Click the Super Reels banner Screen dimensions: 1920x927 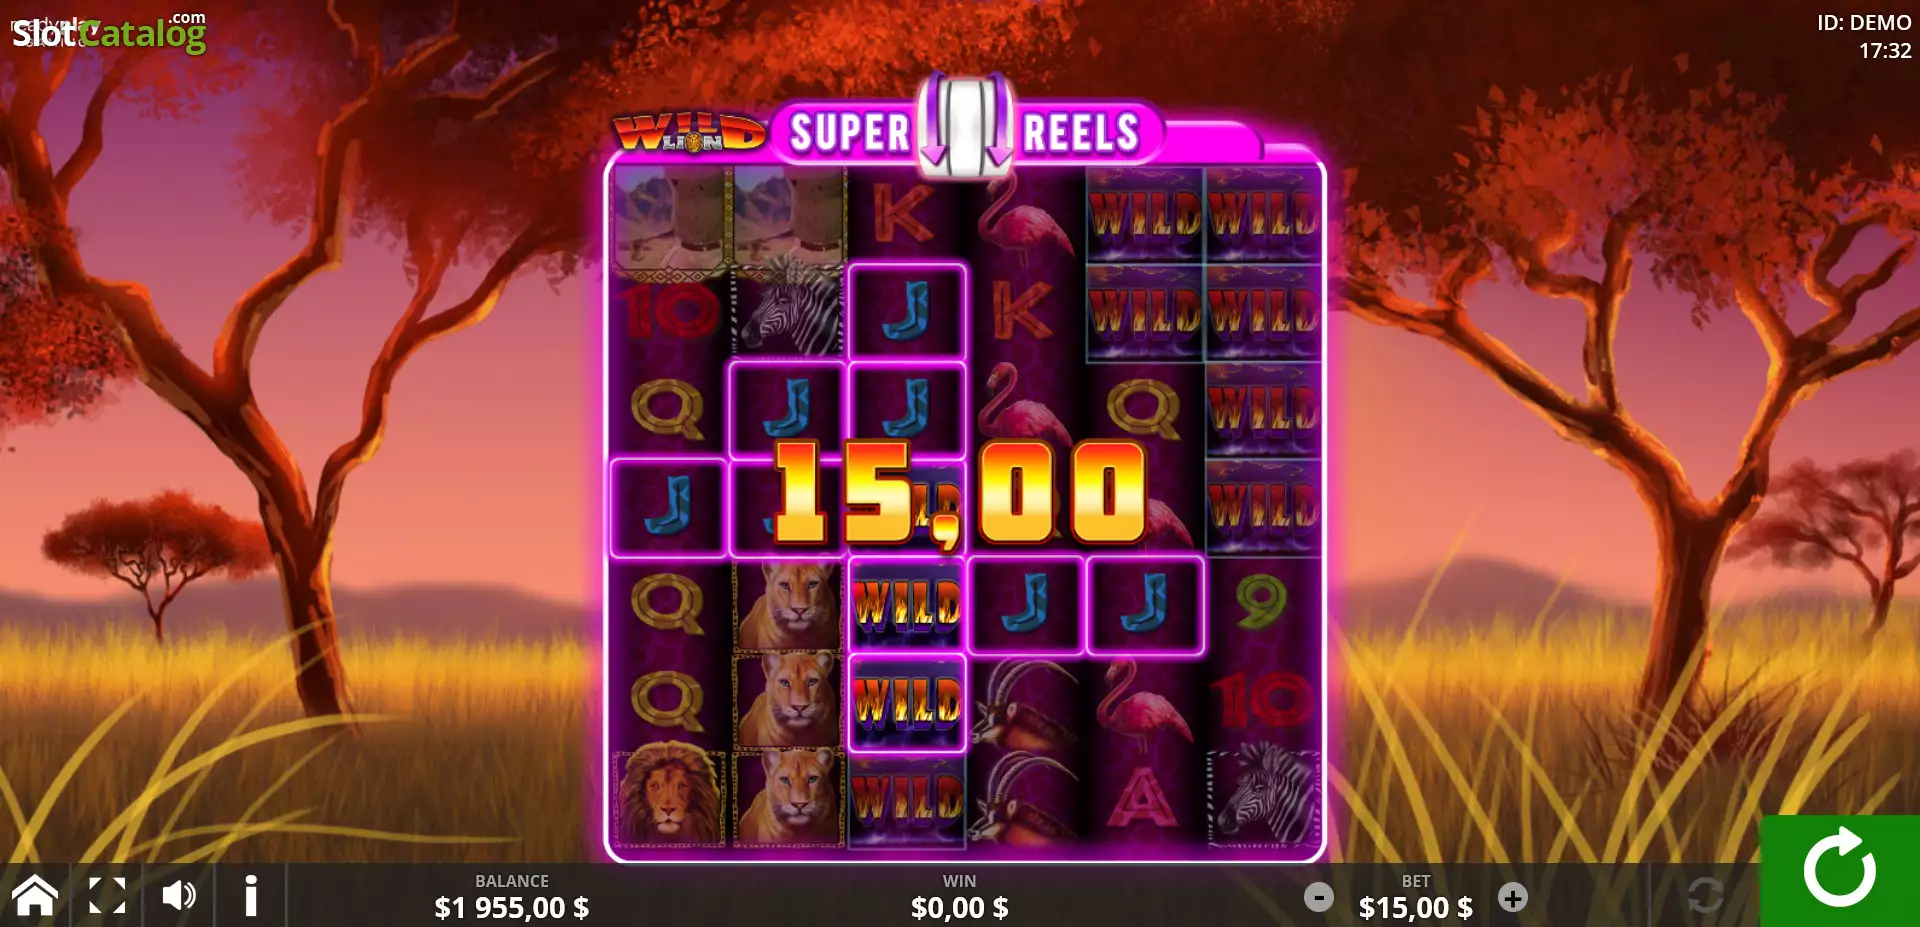(x=965, y=131)
